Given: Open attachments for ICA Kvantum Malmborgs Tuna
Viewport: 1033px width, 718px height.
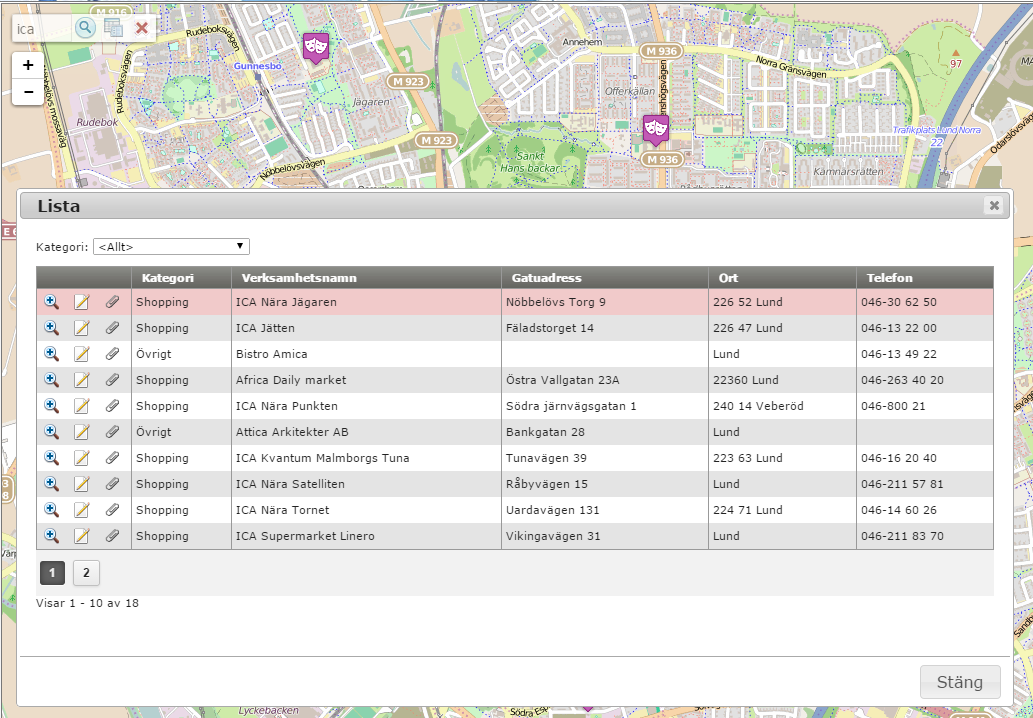Looking at the screenshot, I should (113, 458).
